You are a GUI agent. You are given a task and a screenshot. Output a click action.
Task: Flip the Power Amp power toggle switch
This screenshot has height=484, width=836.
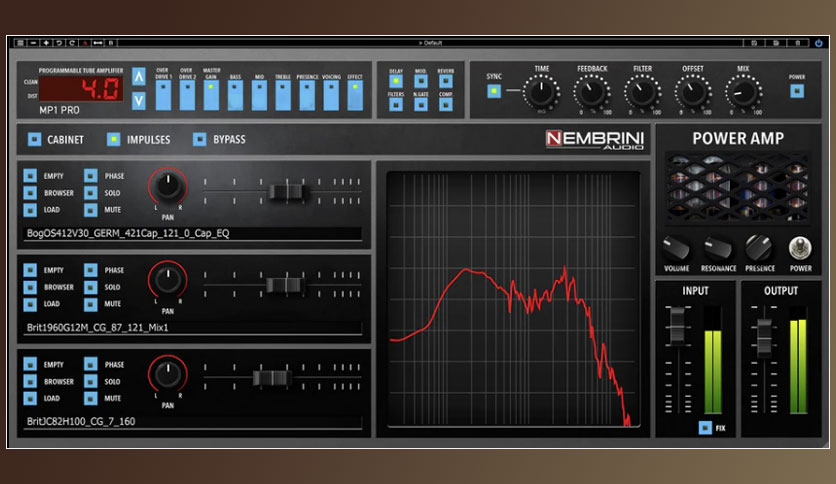tap(800, 248)
